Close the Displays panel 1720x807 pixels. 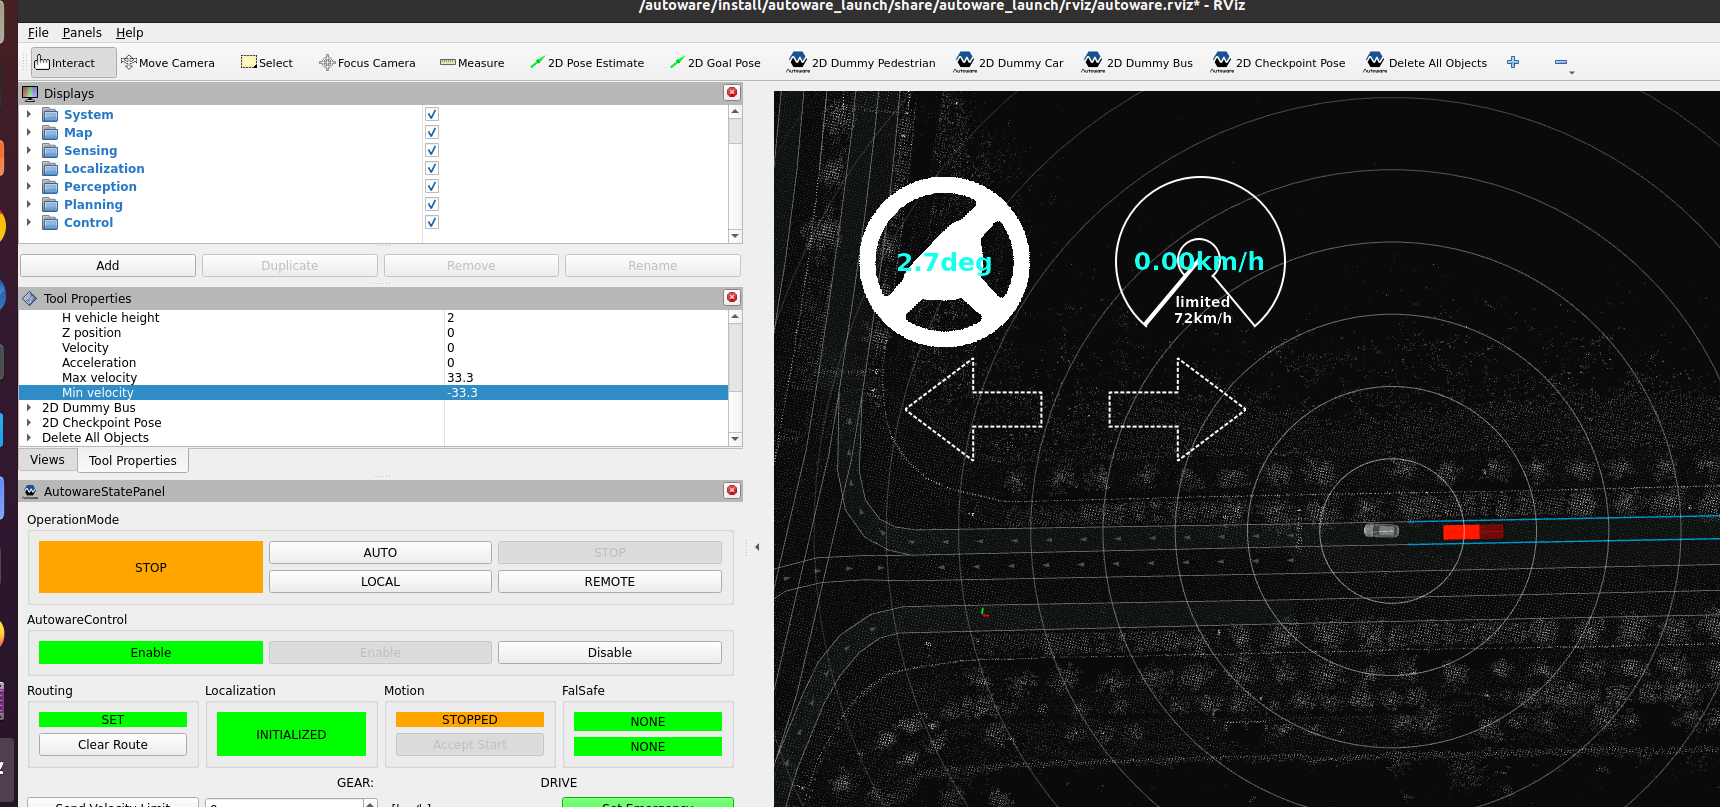[x=732, y=92]
